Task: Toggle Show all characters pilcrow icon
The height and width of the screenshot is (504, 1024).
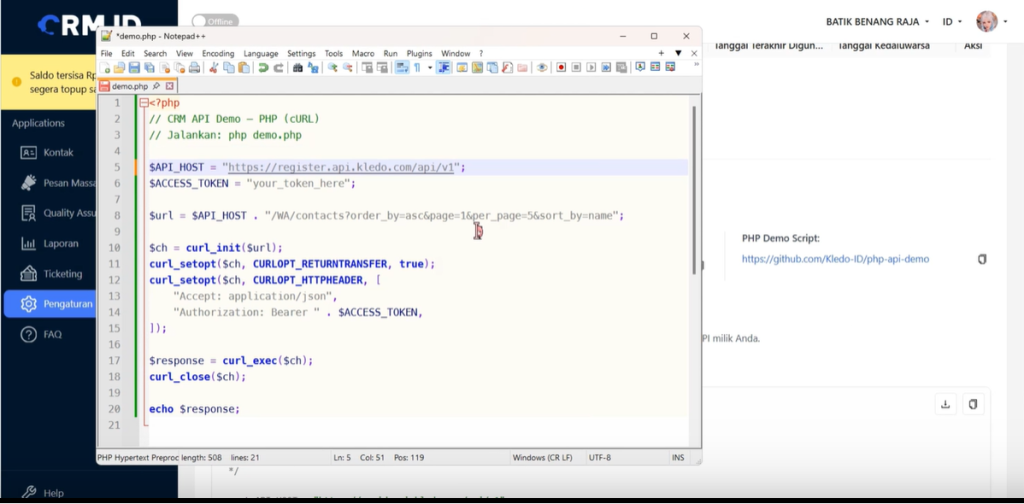Action: tap(417, 67)
